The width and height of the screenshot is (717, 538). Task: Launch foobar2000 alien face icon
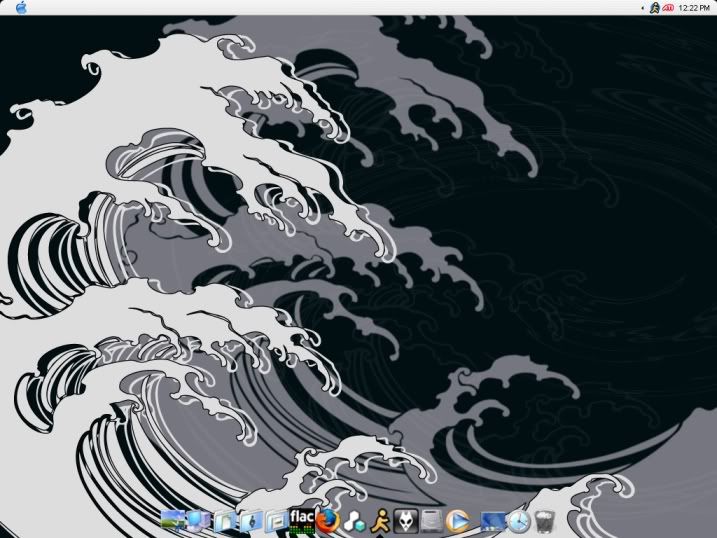tap(406, 521)
